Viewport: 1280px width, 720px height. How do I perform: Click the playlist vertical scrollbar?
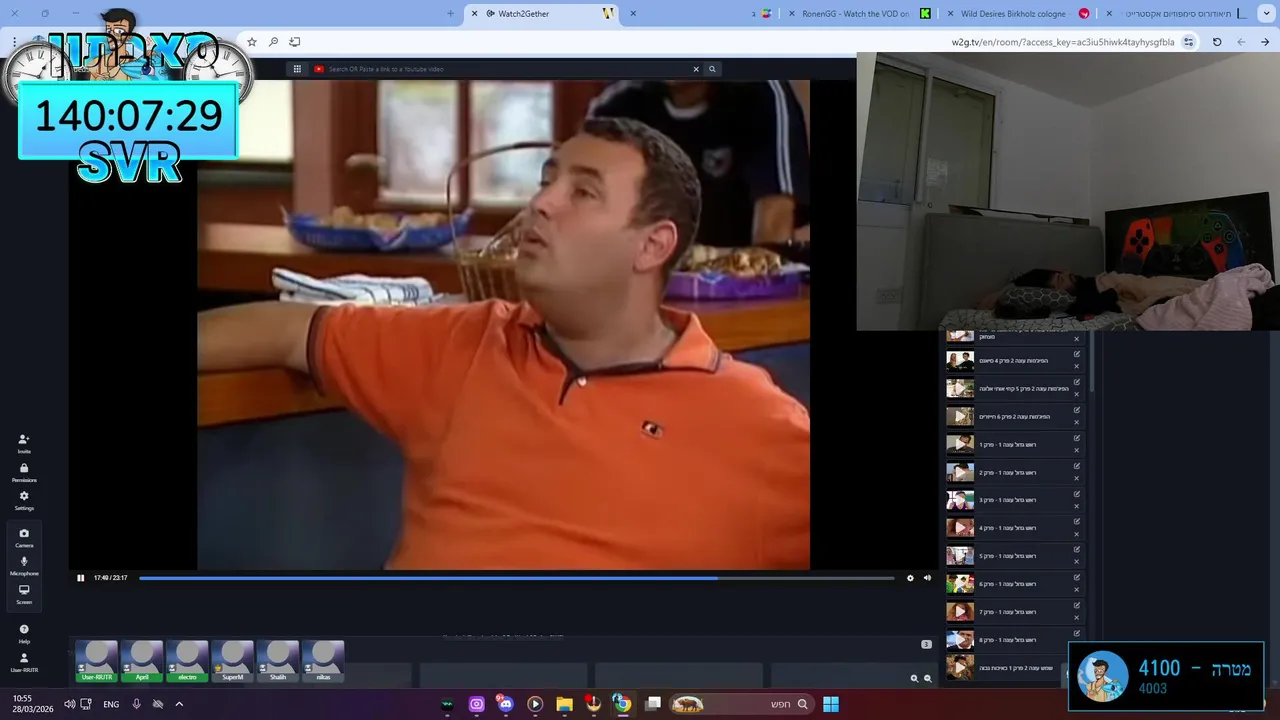[1091, 362]
